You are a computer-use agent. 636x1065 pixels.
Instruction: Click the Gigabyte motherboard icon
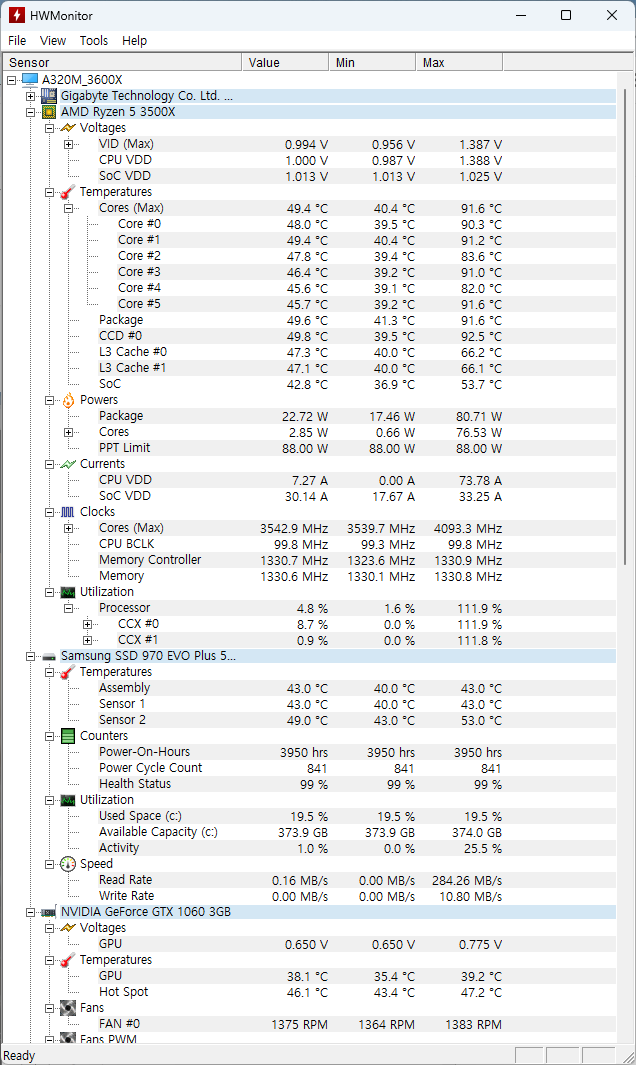click(49, 96)
